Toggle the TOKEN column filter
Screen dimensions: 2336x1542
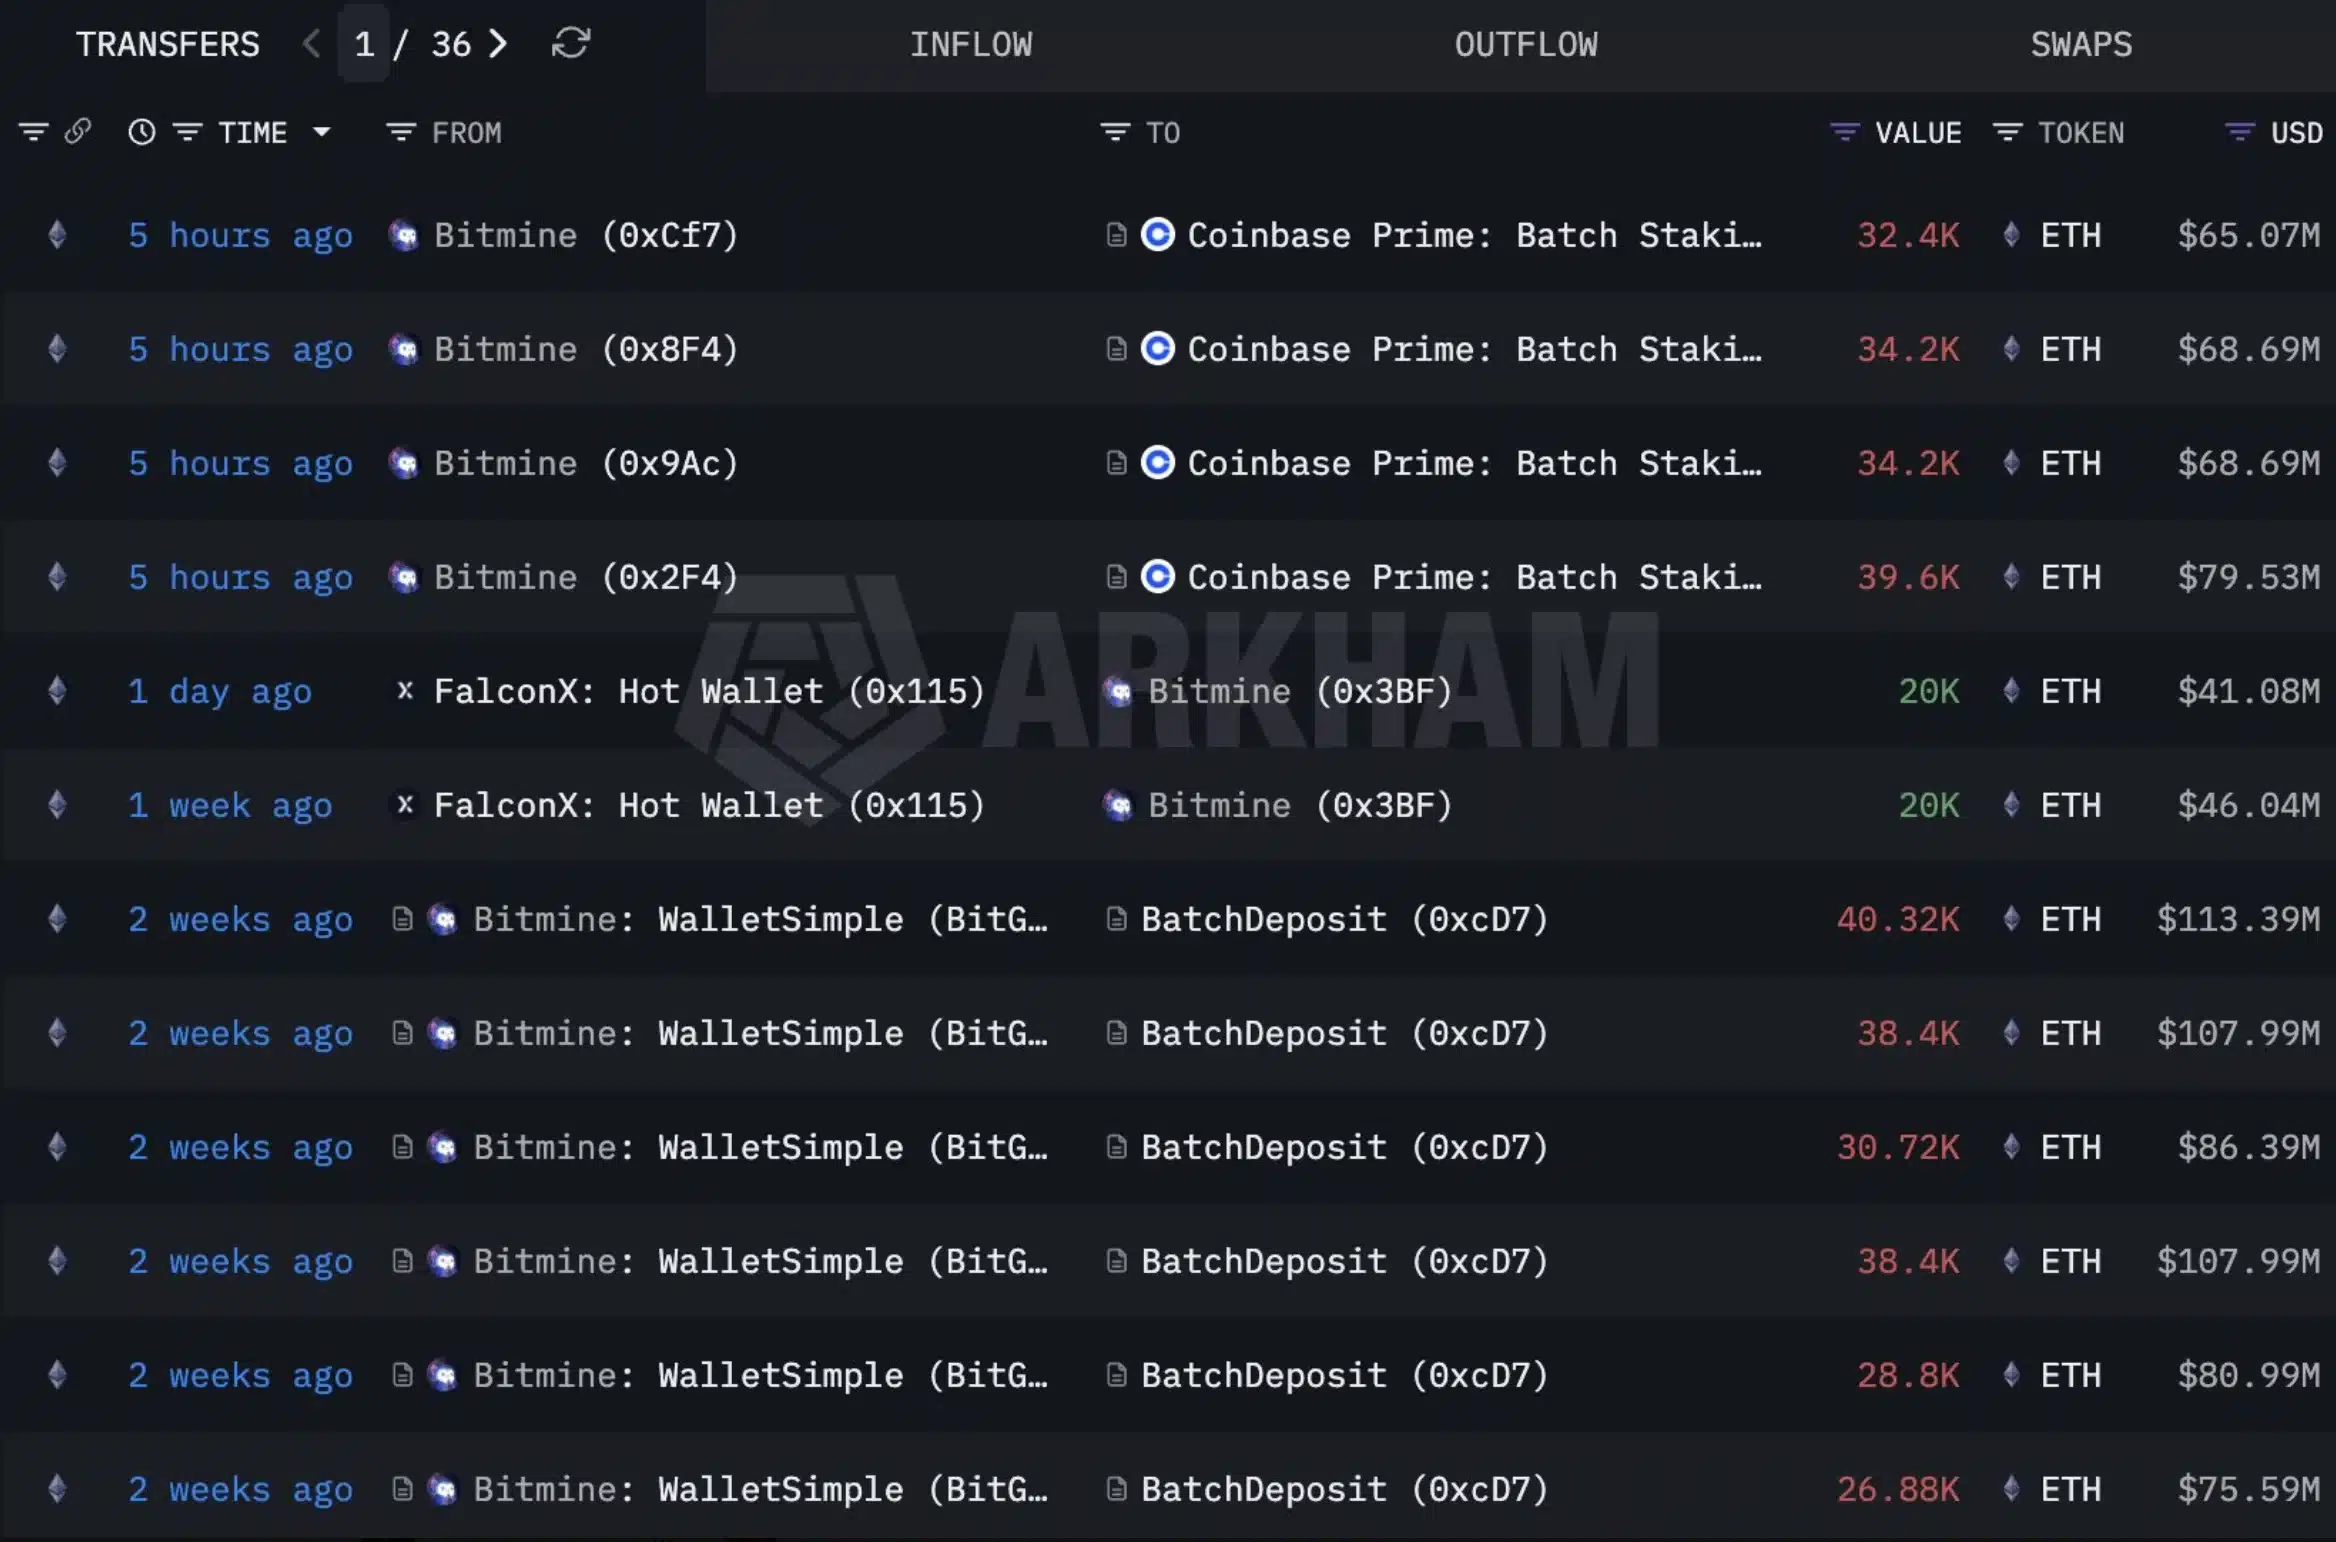tap(2007, 132)
